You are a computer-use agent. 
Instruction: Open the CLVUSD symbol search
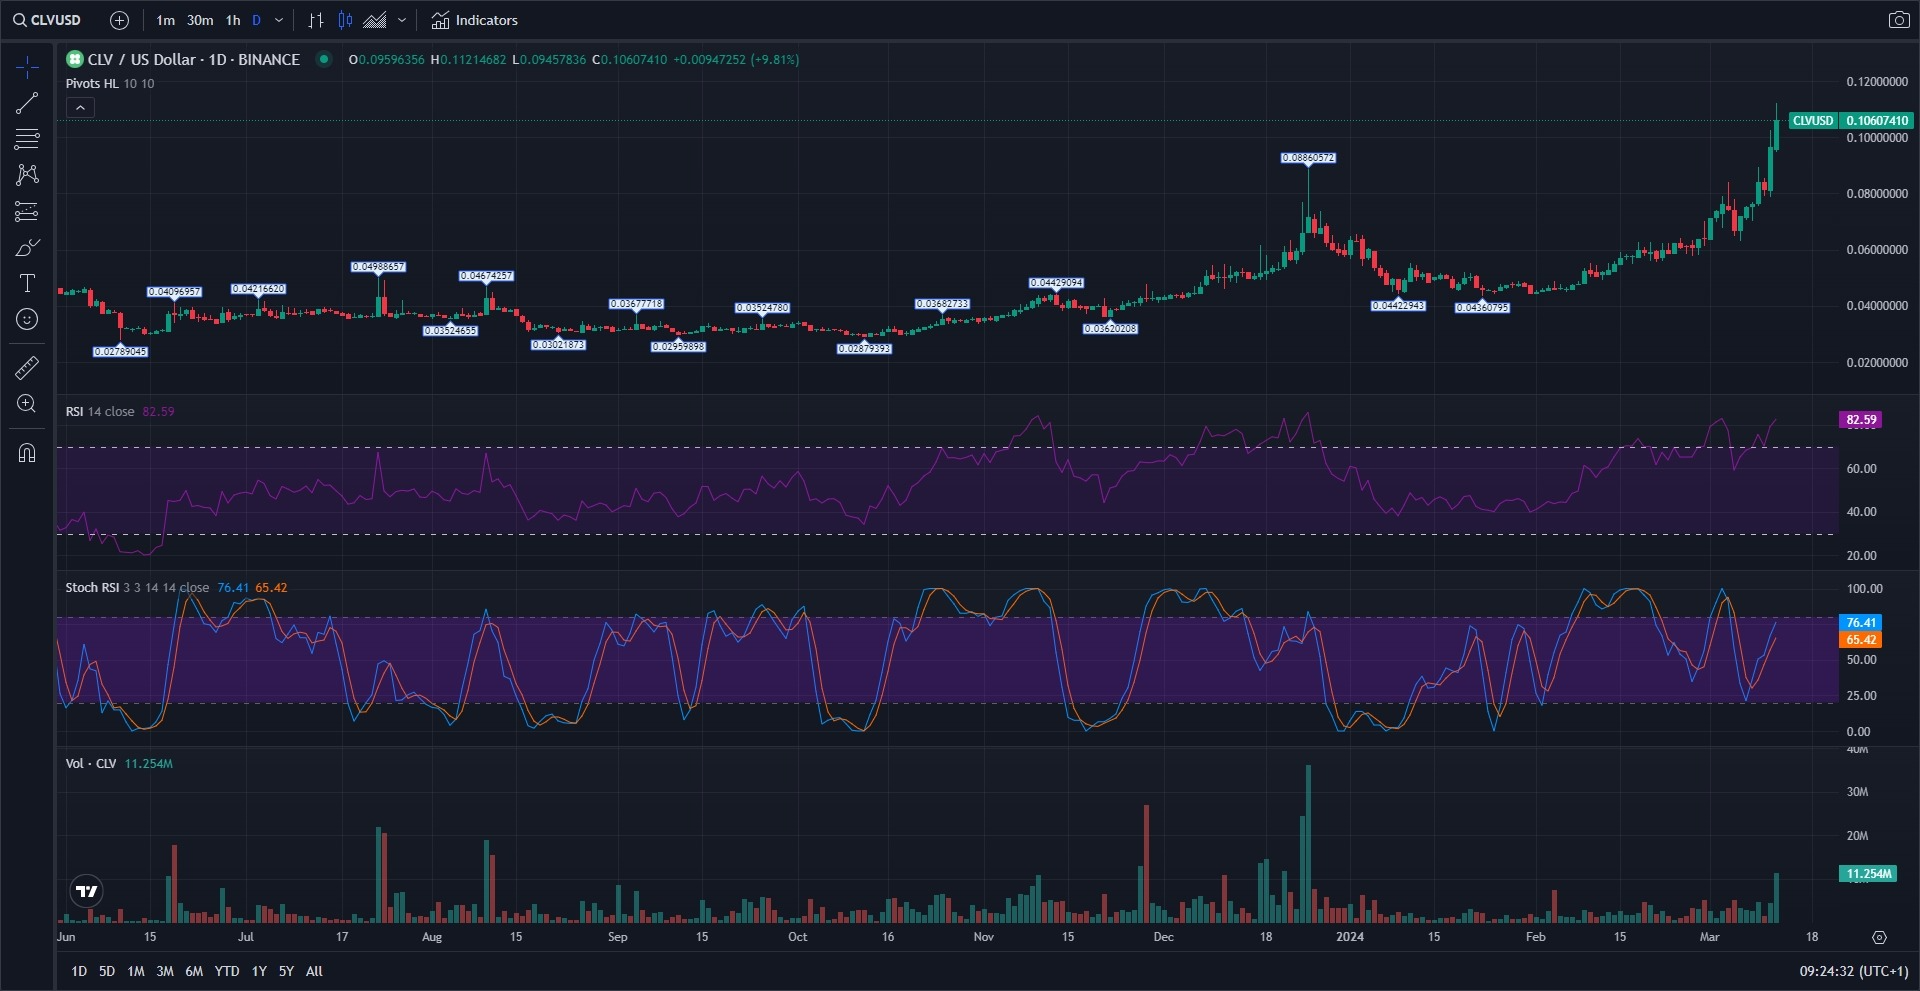[48, 20]
